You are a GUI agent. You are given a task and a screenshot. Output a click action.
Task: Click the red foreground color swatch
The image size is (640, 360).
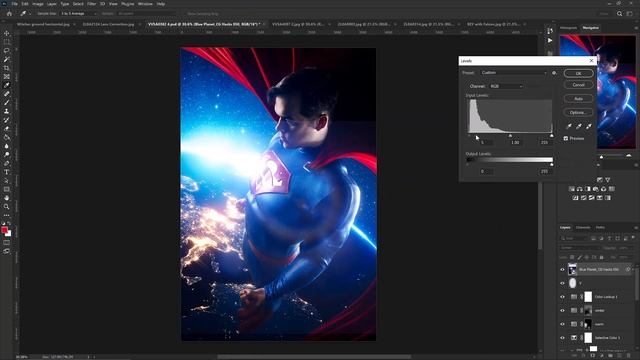(x=4, y=230)
